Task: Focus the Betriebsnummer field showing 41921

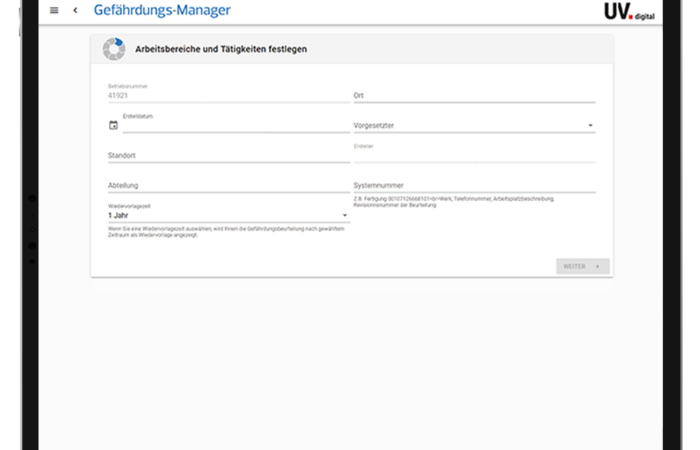Action: (229, 95)
